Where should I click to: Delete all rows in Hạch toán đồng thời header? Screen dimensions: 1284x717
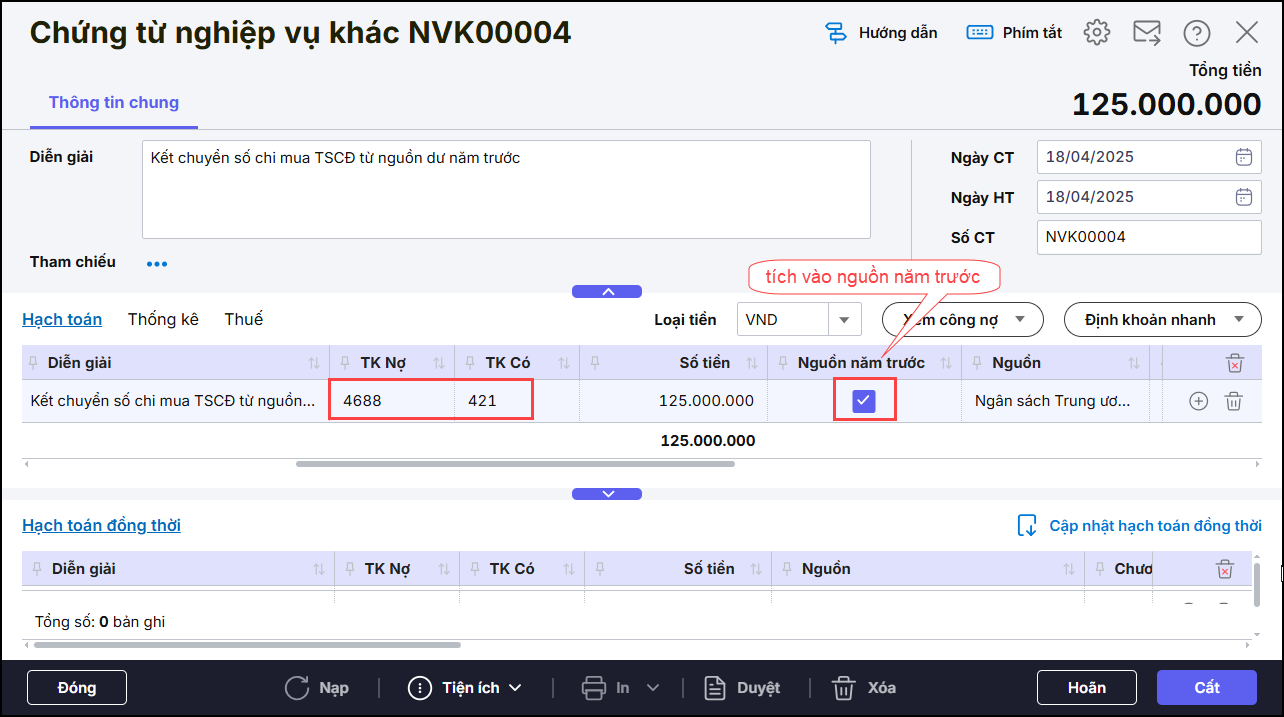coord(1224,569)
